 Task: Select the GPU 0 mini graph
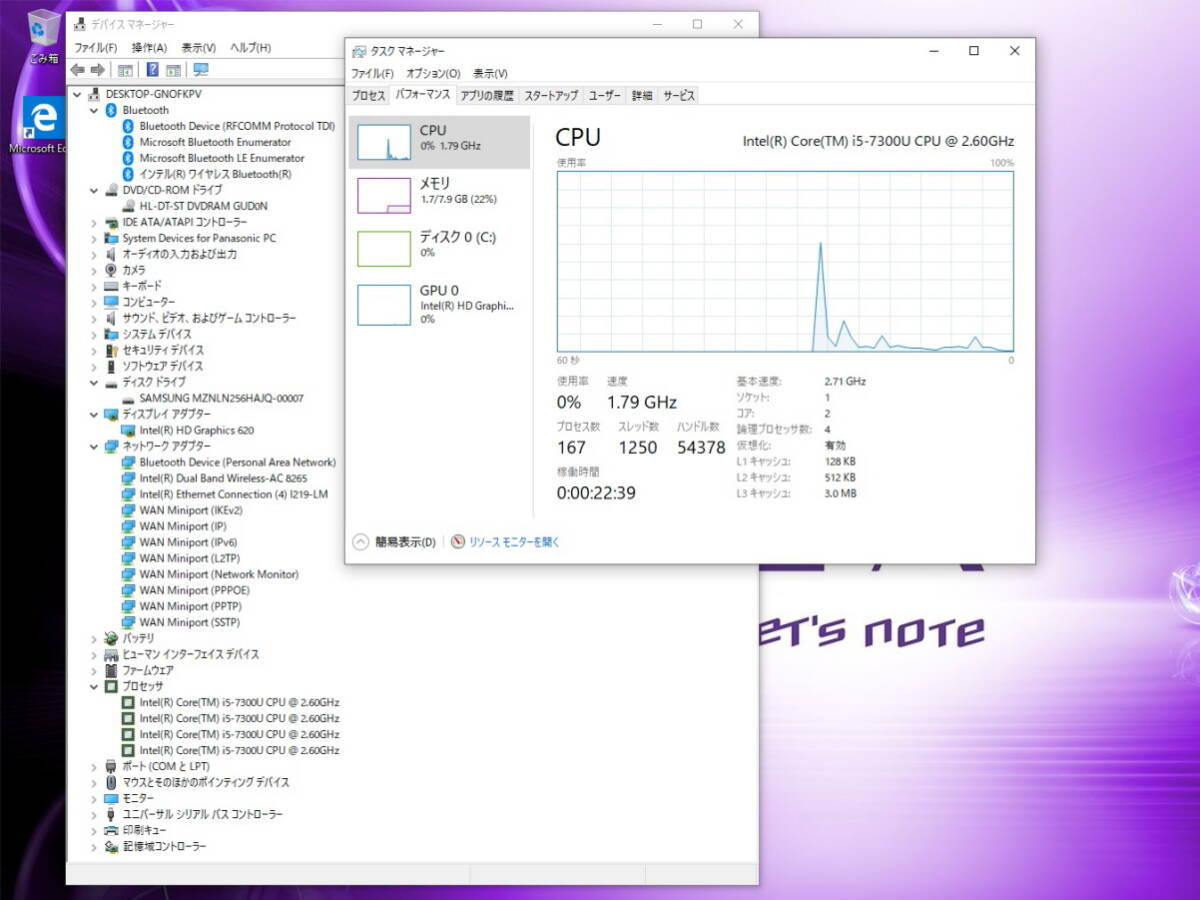(384, 303)
